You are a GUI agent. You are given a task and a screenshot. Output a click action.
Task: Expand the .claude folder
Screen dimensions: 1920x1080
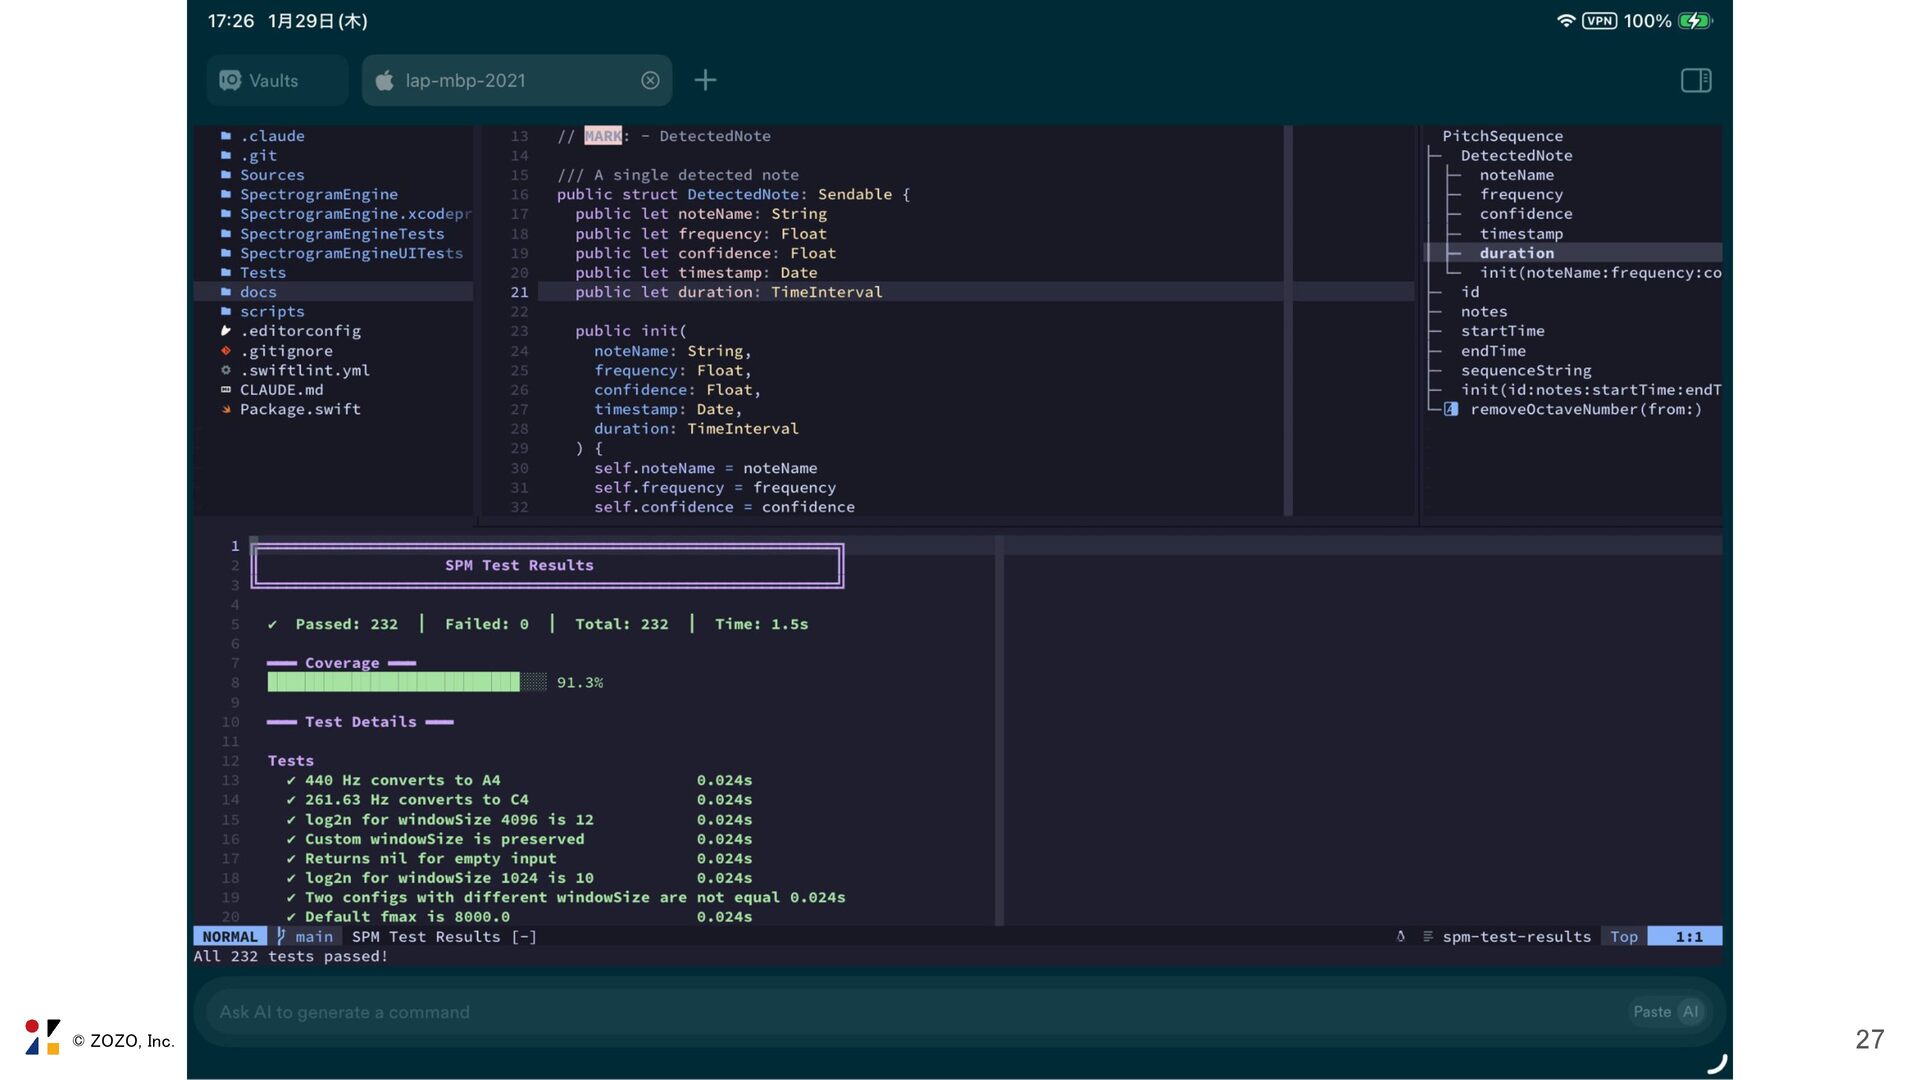(x=272, y=136)
